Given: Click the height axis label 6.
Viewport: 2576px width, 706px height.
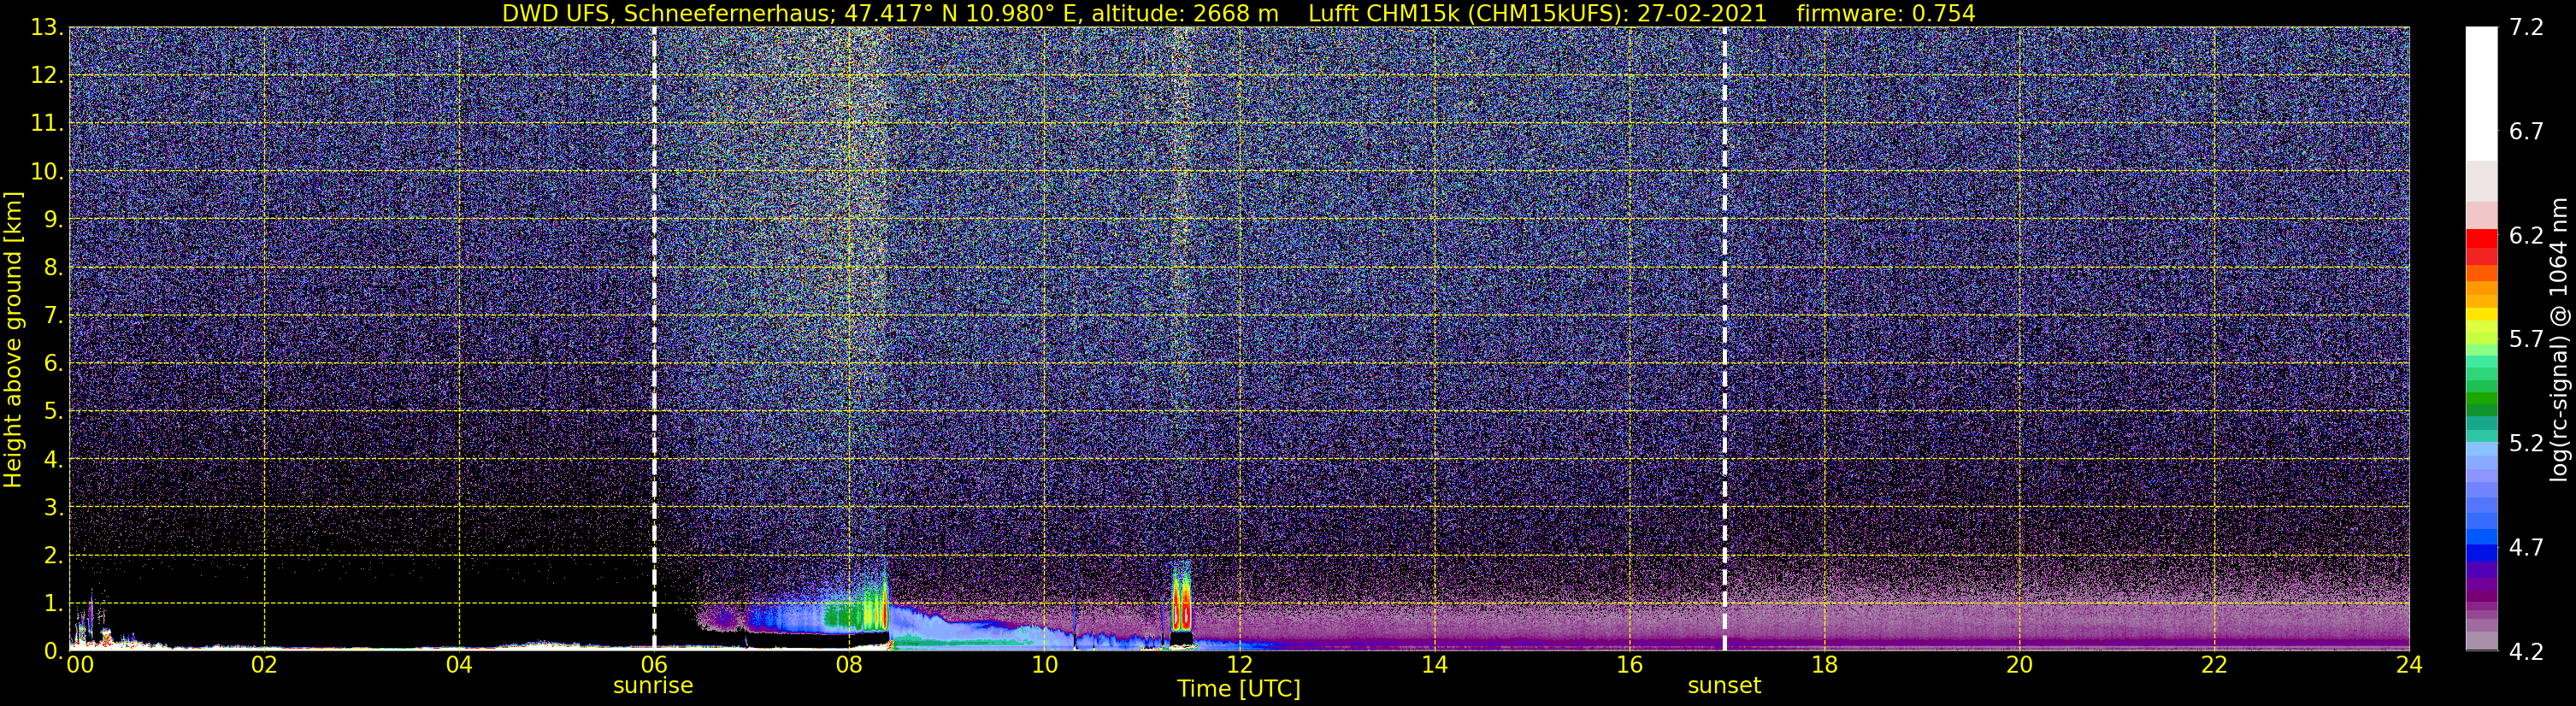Looking at the screenshot, I should (53, 364).
